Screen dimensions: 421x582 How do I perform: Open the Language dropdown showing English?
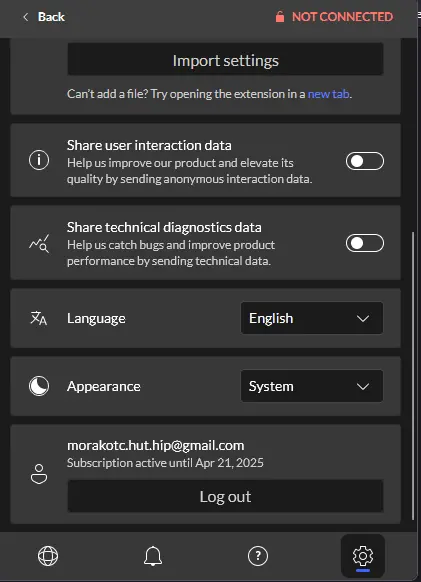click(312, 318)
